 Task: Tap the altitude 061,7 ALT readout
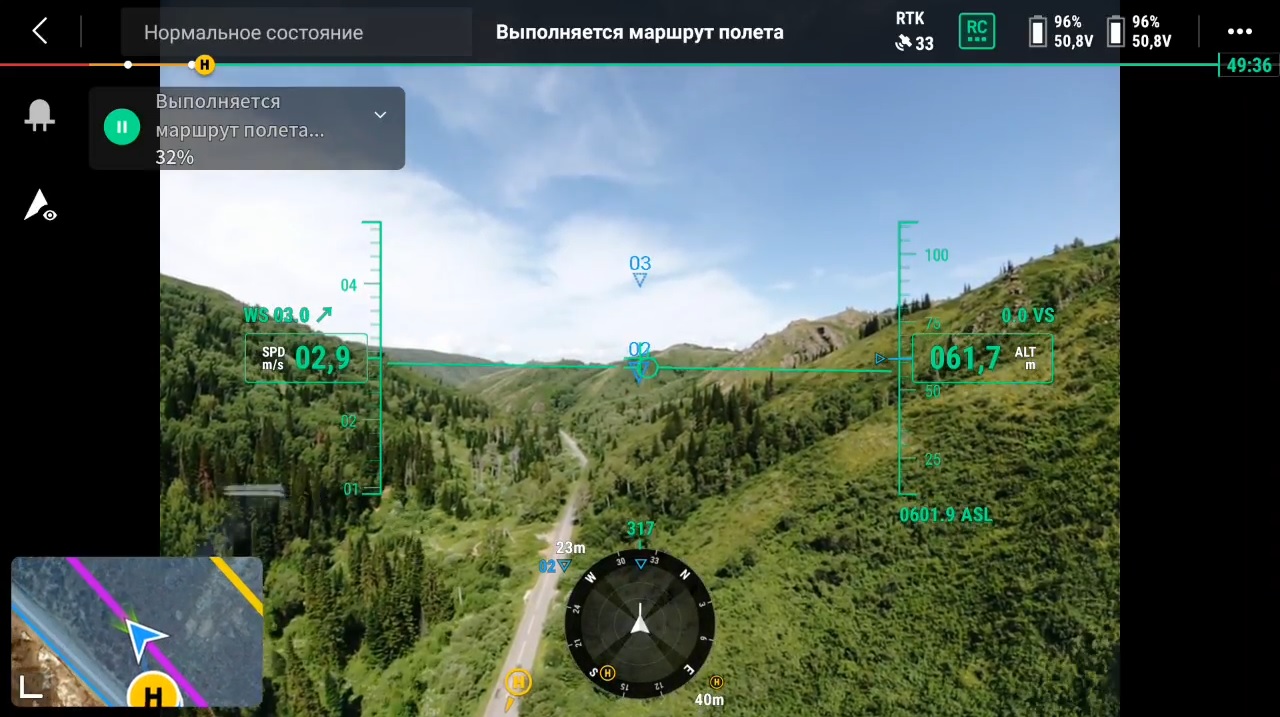click(981, 358)
